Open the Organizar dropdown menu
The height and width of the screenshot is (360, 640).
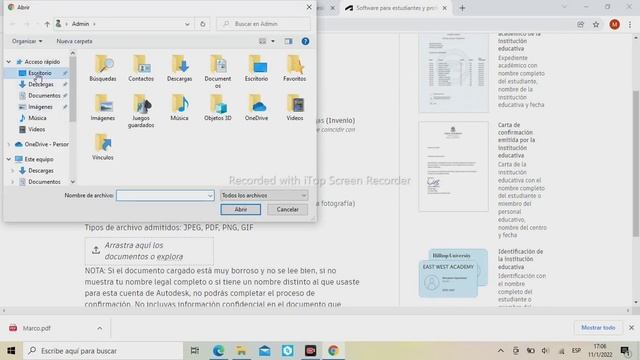click(27, 41)
